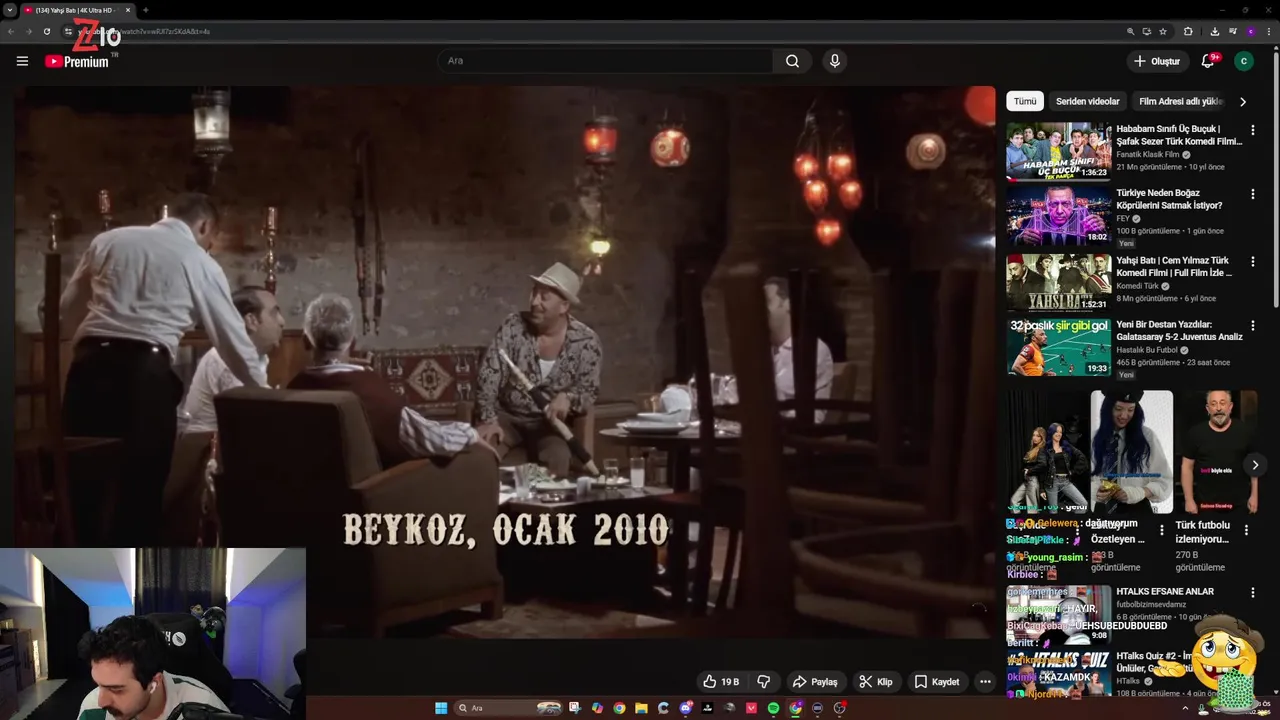Select Film Adresi adlı yükle chip
1280x720 pixels.
click(x=1180, y=101)
